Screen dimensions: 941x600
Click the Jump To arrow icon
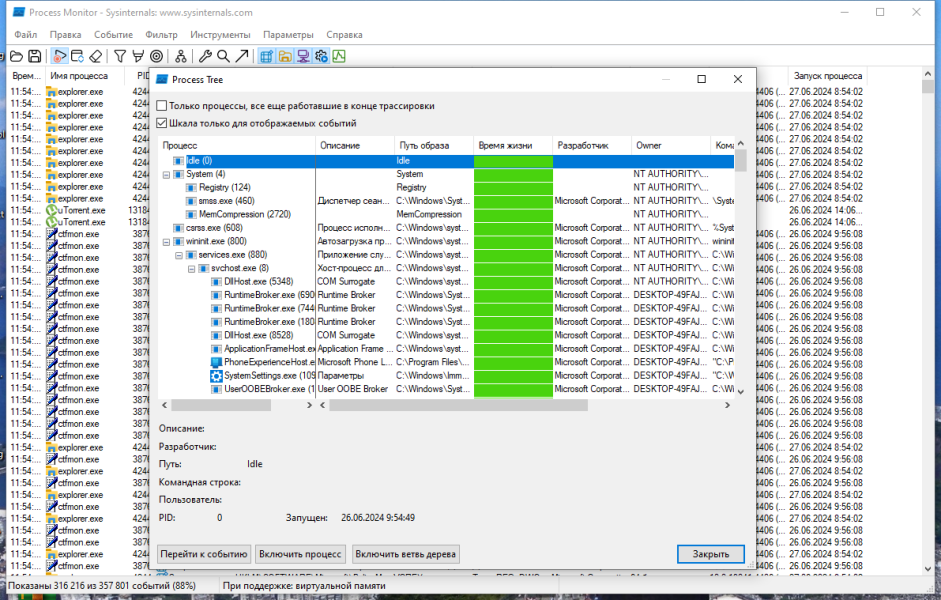pos(242,56)
